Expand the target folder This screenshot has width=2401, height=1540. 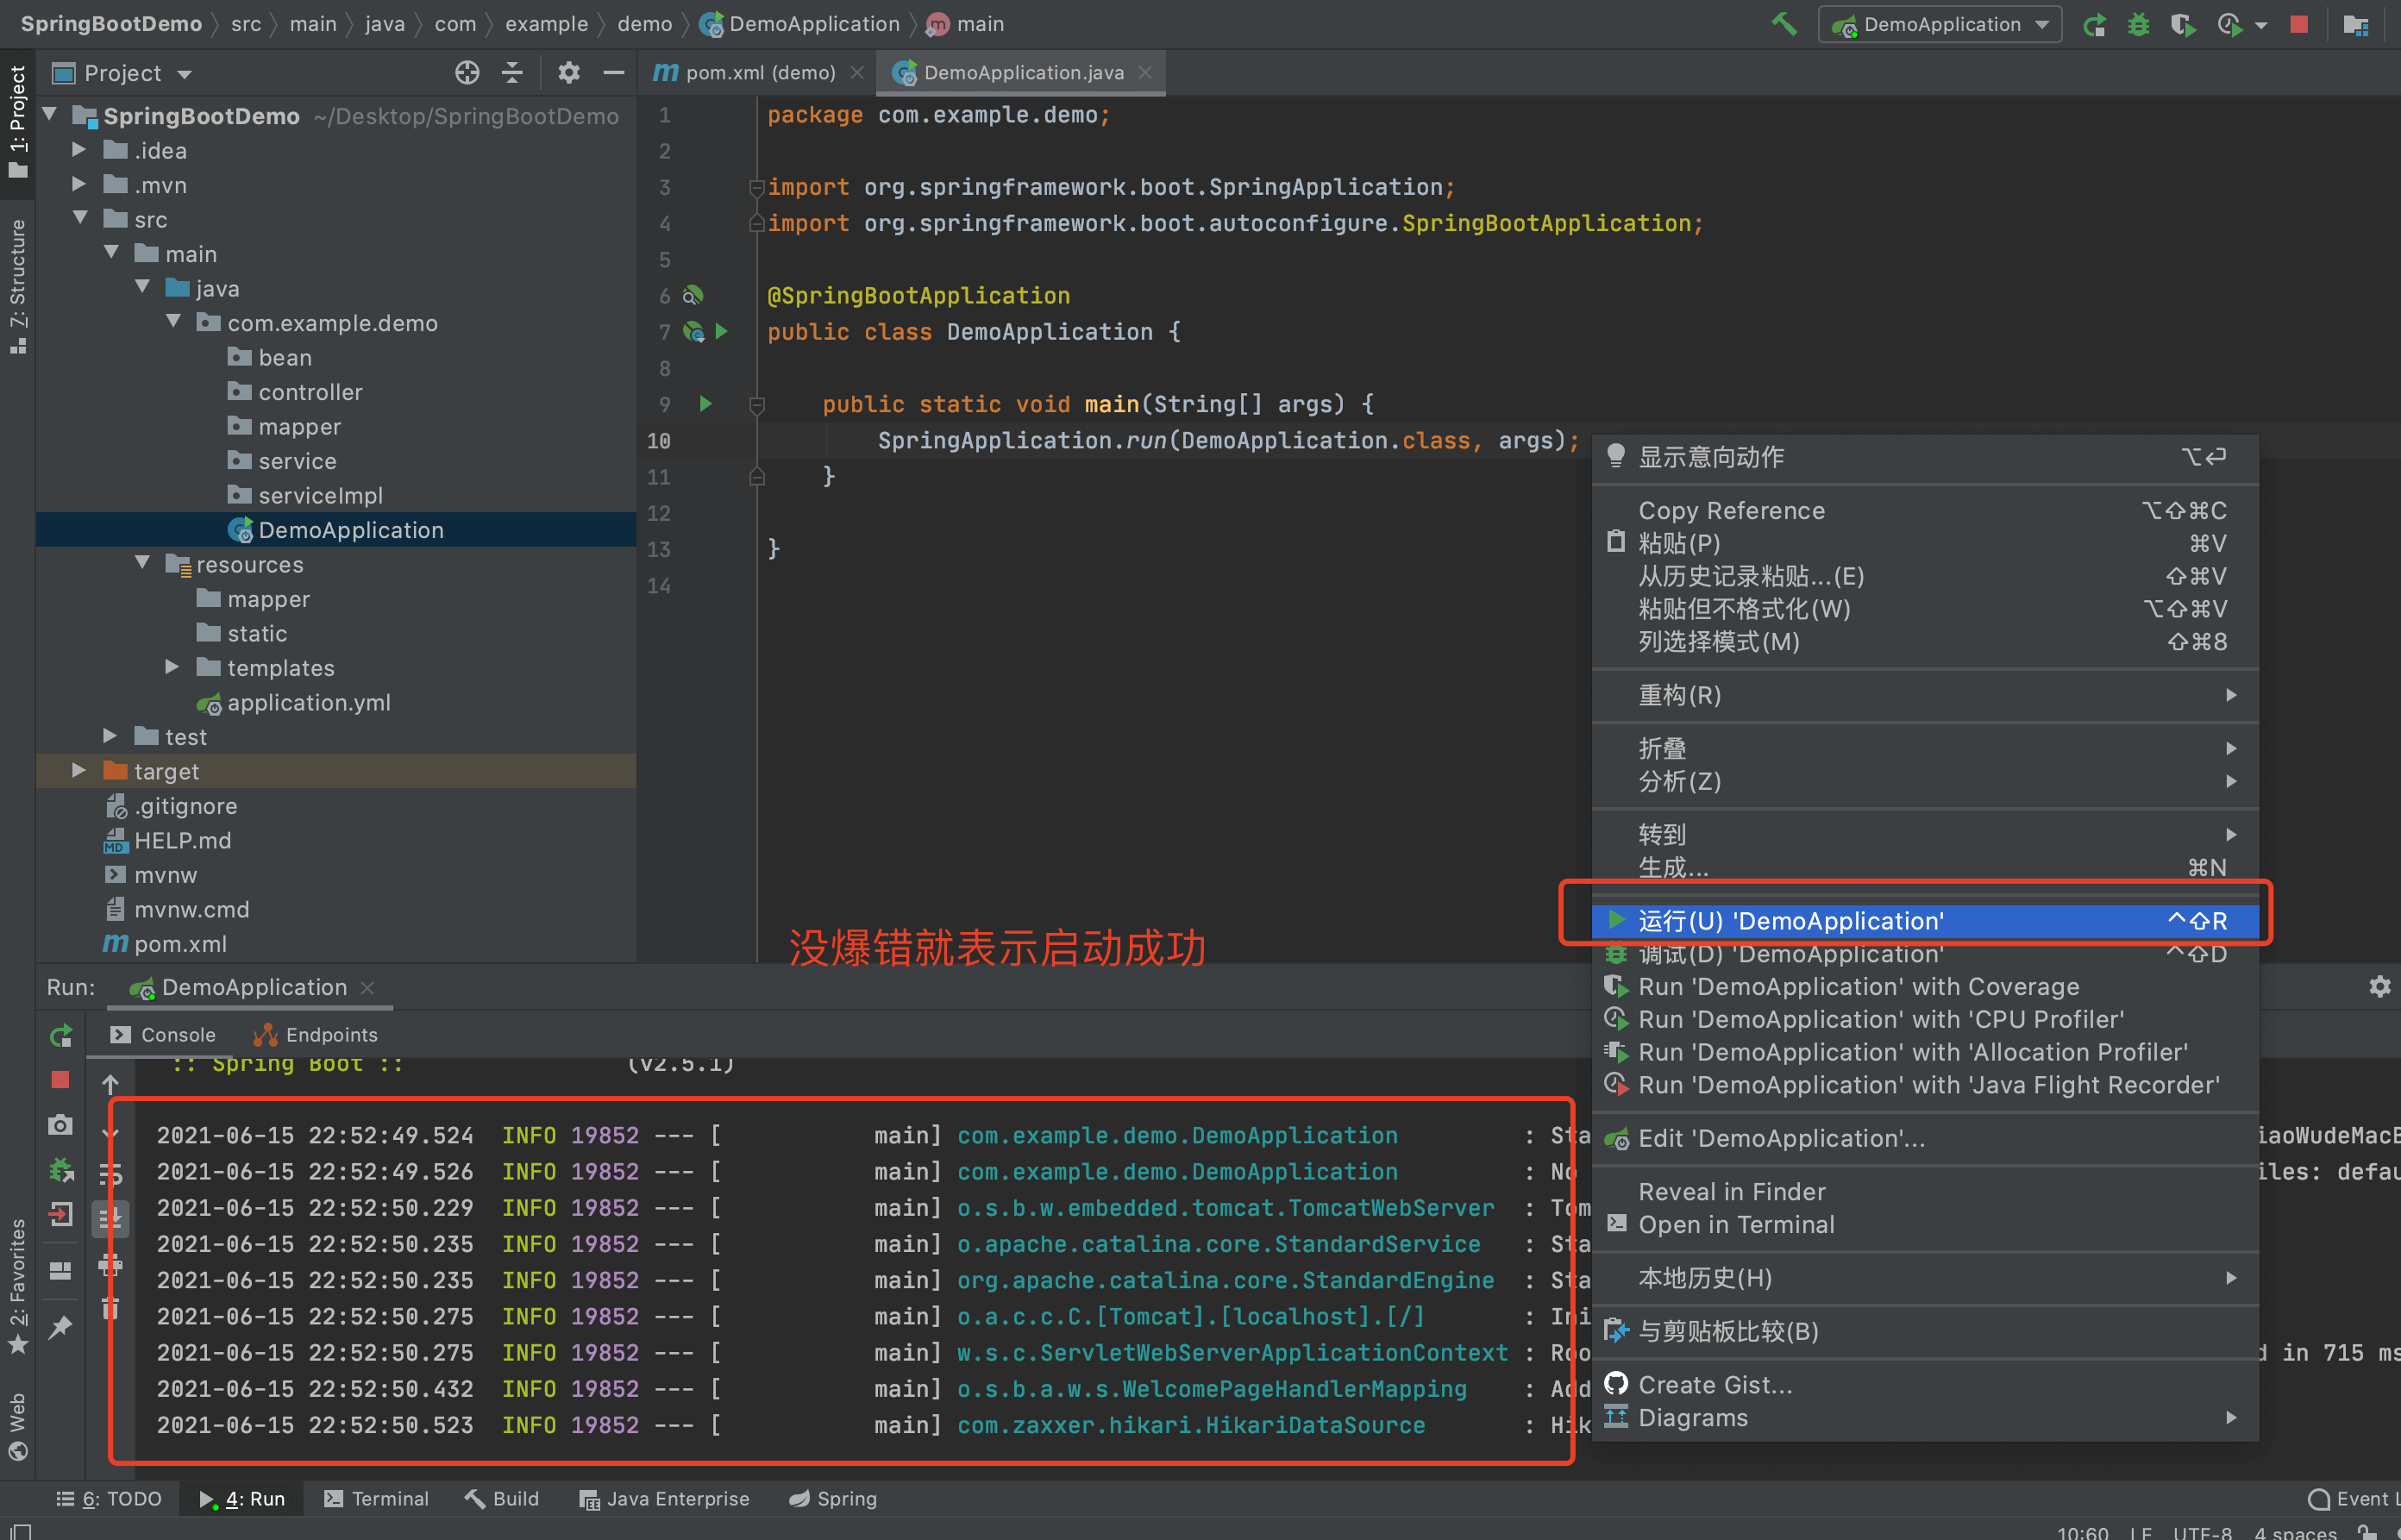pos(79,770)
